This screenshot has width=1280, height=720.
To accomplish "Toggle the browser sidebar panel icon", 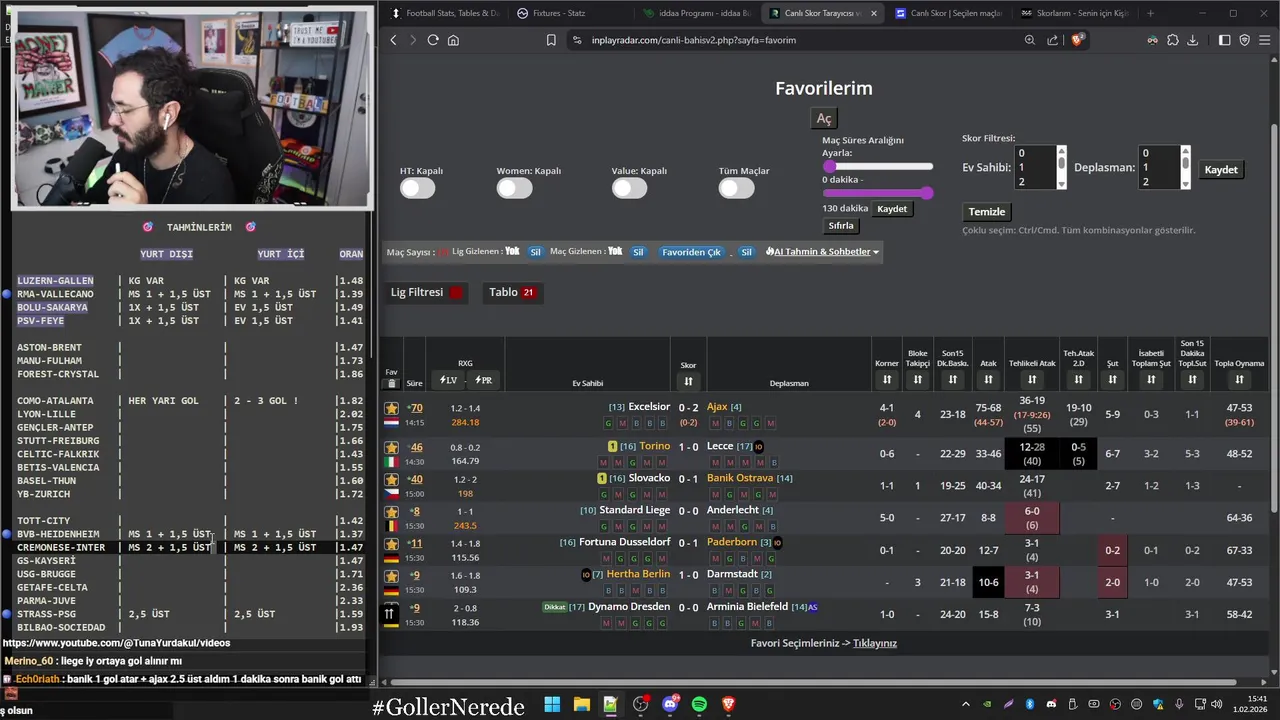I will click(1225, 40).
